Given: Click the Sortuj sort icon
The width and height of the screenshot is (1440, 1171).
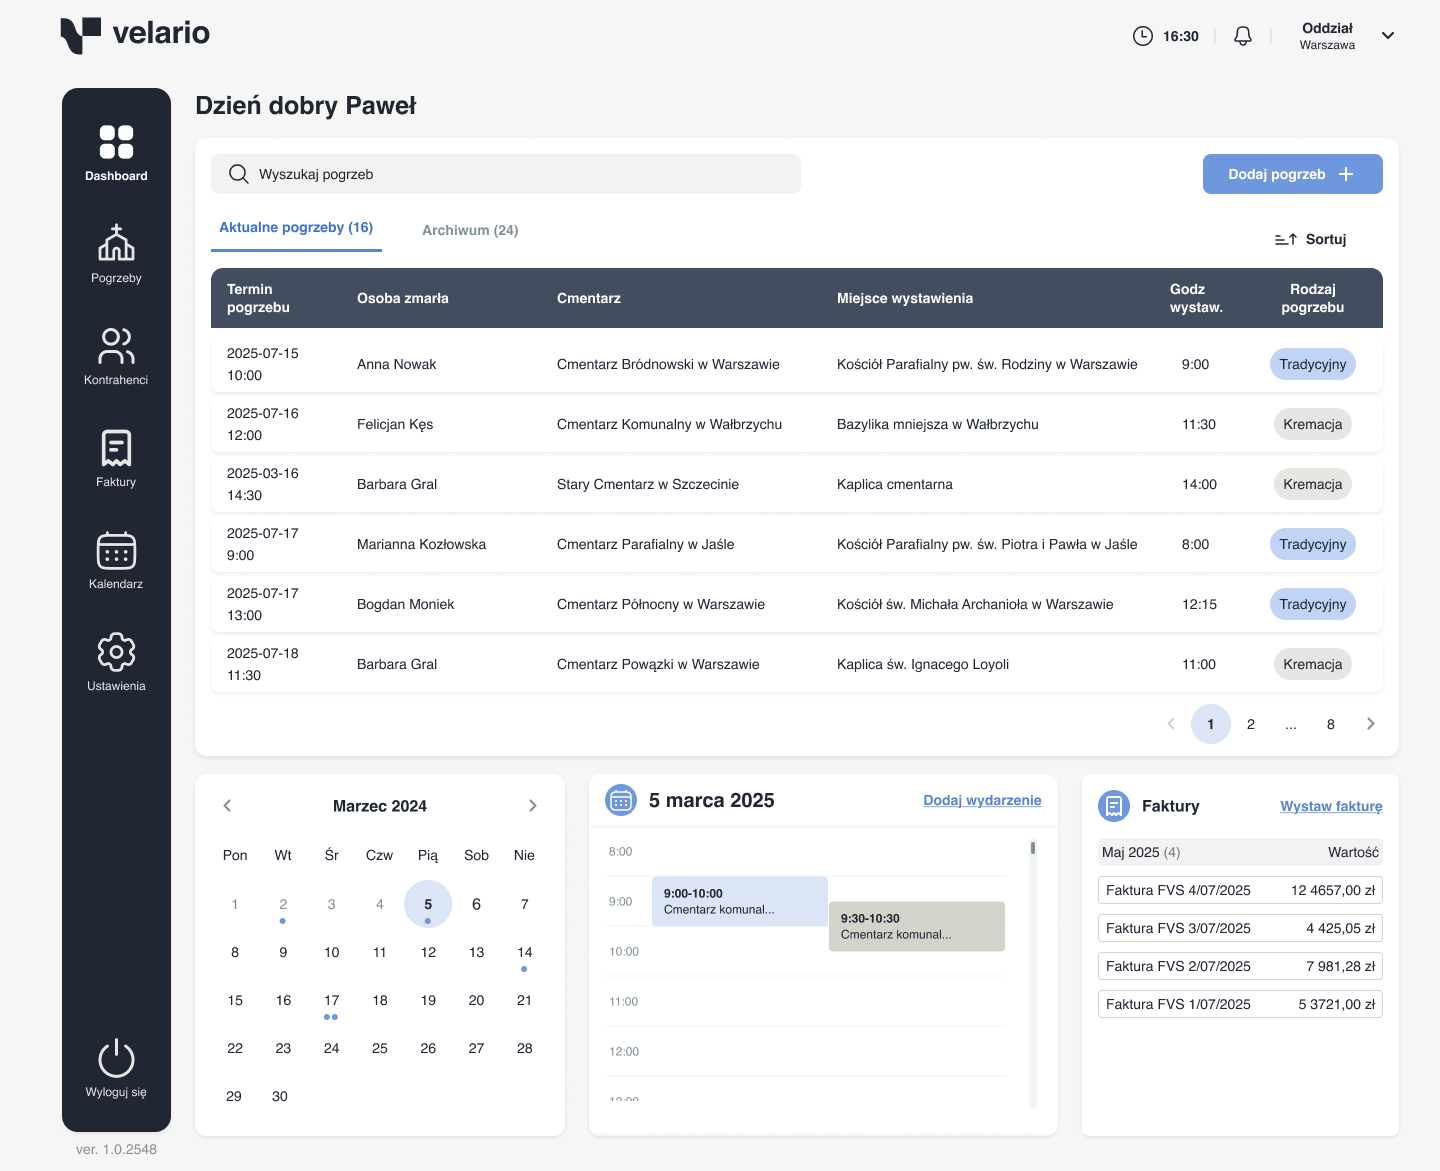Looking at the screenshot, I should click(1286, 239).
